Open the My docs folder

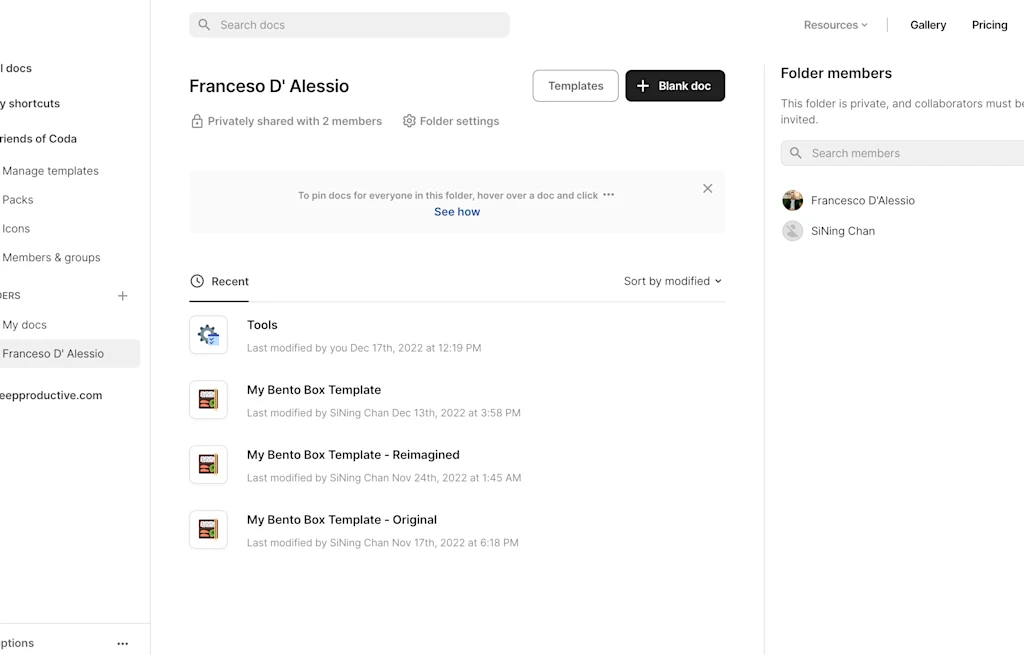[x=24, y=325]
